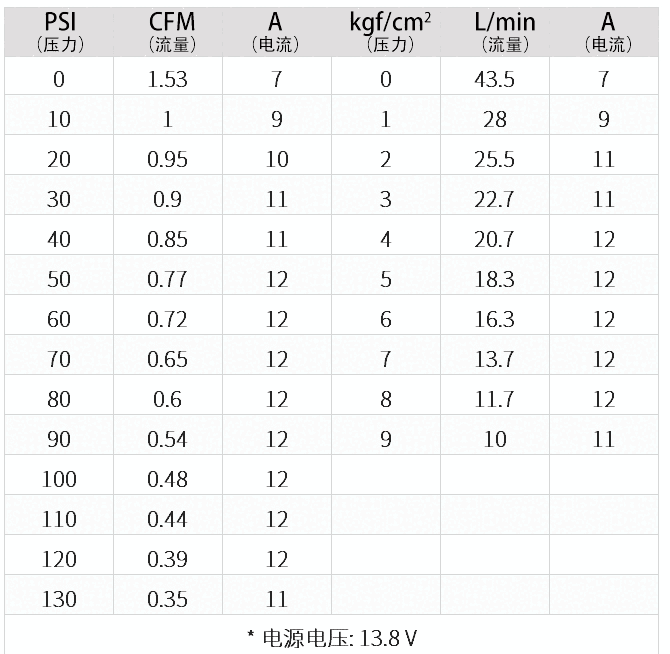This screenshot has height=654, width=670.
Task: Select the 0.65 CFM value
Action: (x=168, y=359)
